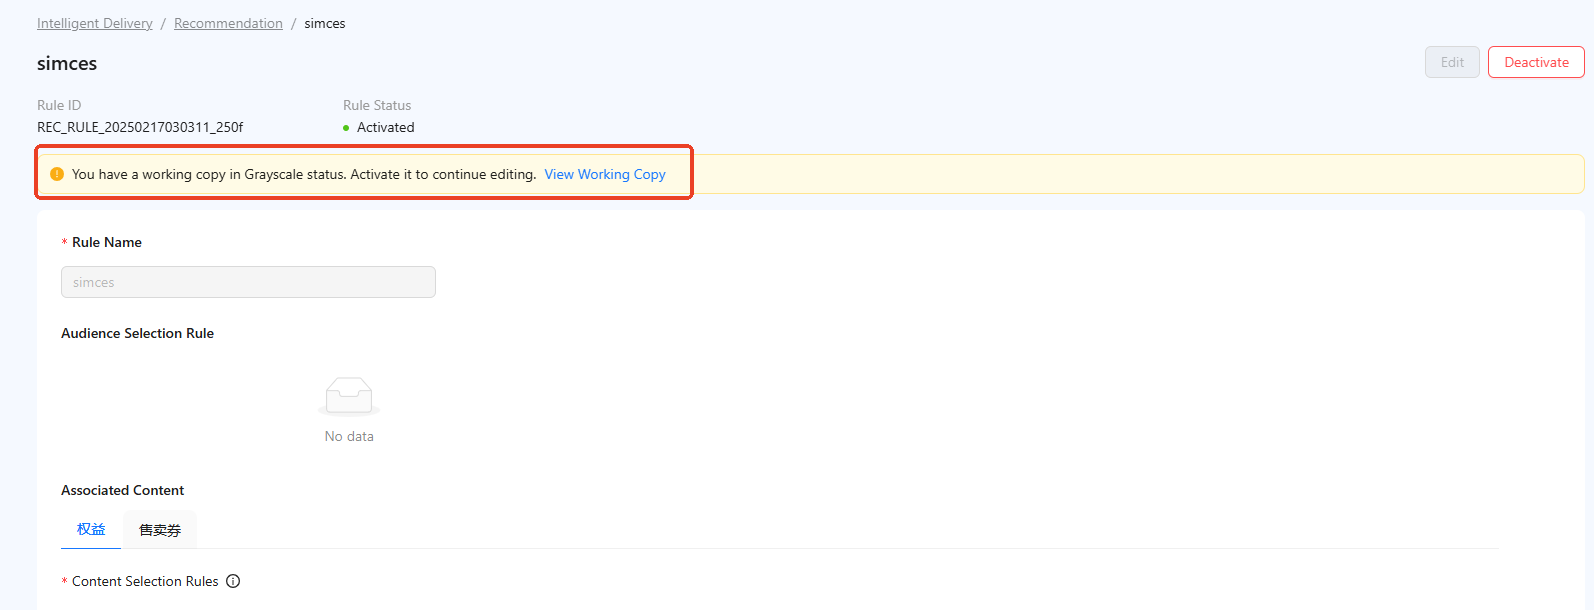
Task: Click the green Activated status dot
Action: (x=346, y=128)
